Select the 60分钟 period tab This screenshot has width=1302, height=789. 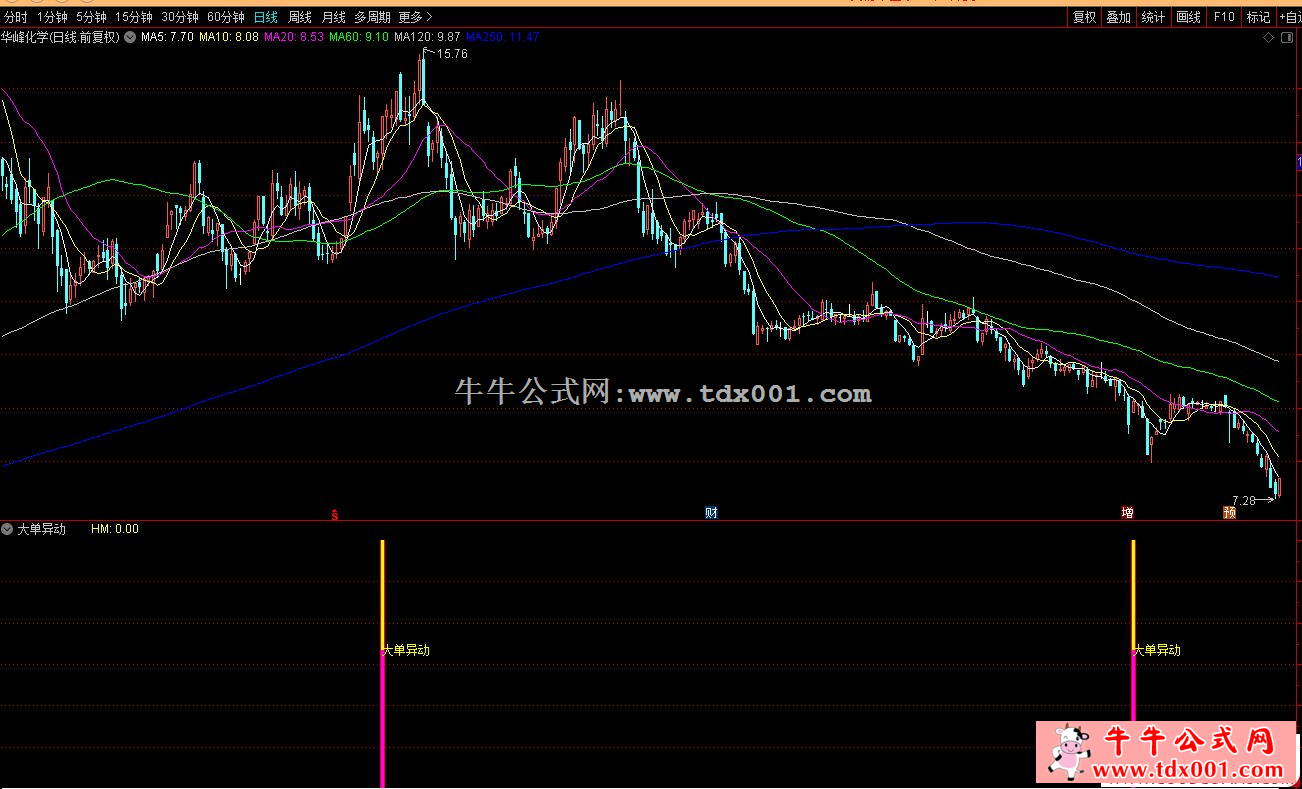(226, 17)
